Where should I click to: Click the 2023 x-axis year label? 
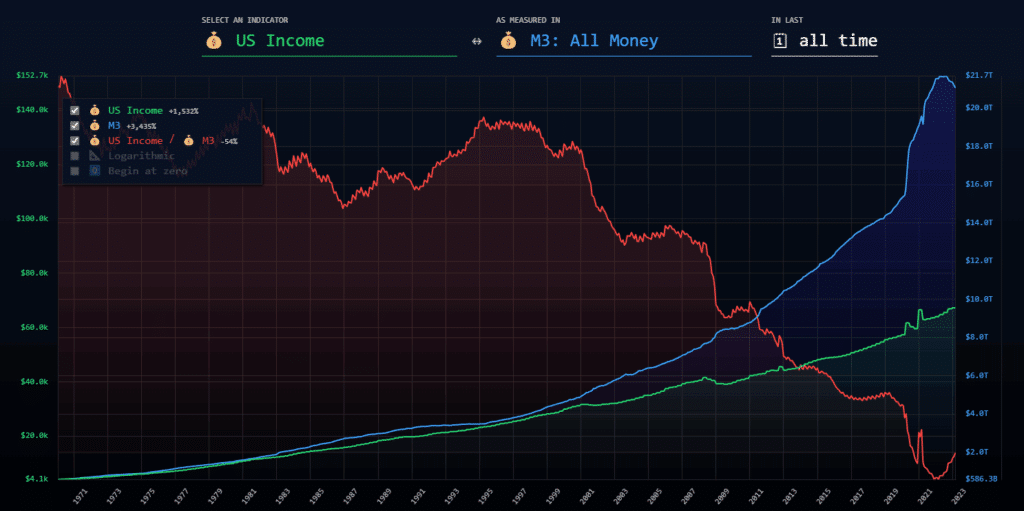(960, 497)
